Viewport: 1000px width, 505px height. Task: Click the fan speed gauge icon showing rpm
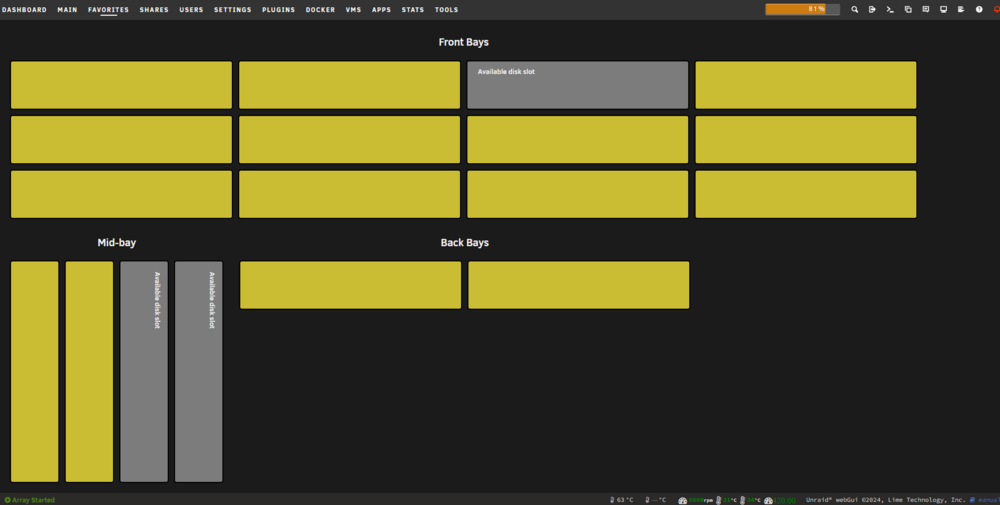[x=682, y=501]
